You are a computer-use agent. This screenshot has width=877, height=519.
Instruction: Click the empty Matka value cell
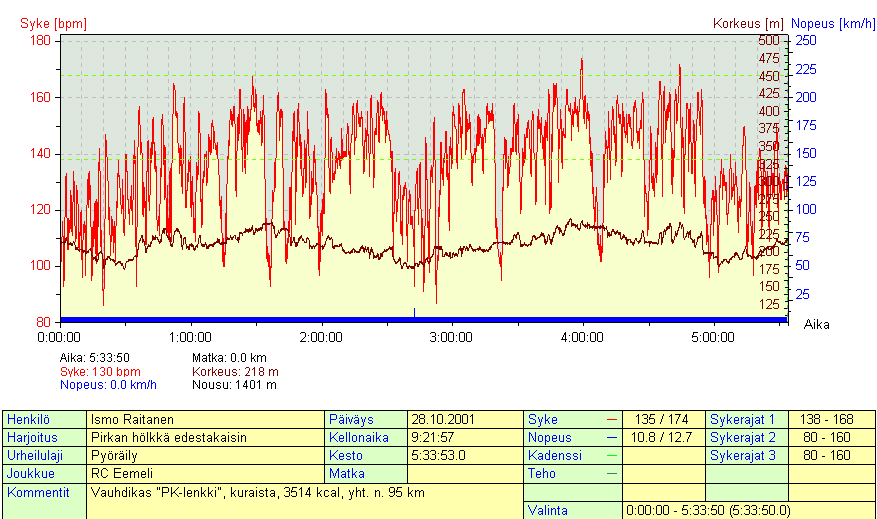tap(464, 474)
